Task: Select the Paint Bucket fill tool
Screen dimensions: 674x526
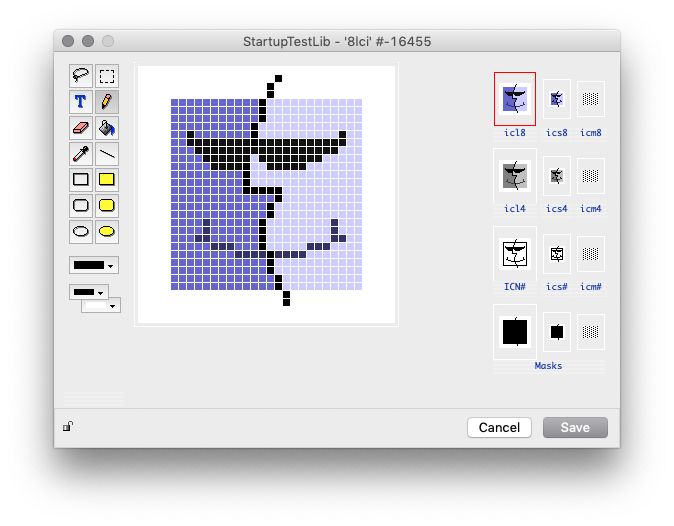Action: (107, 128)
